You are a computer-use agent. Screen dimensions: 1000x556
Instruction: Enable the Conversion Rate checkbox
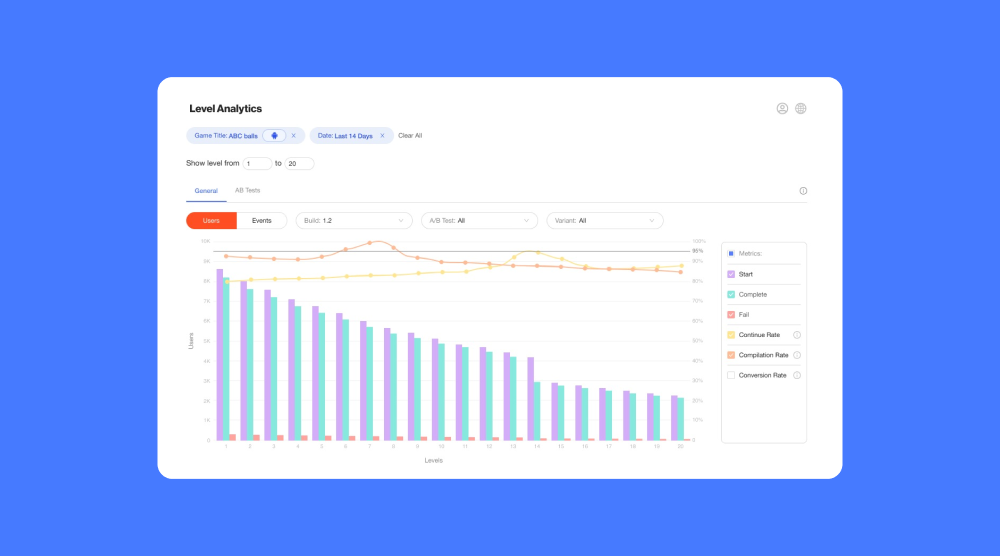731,375
